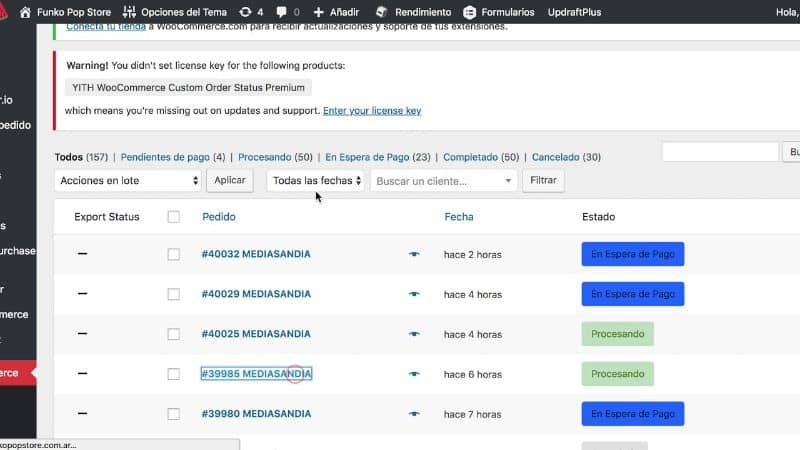Image resolution: width=800 pixels, height=450 pixels.
Task: Open order #39980 MEDIASANDIA
Action: pos(256,414)
